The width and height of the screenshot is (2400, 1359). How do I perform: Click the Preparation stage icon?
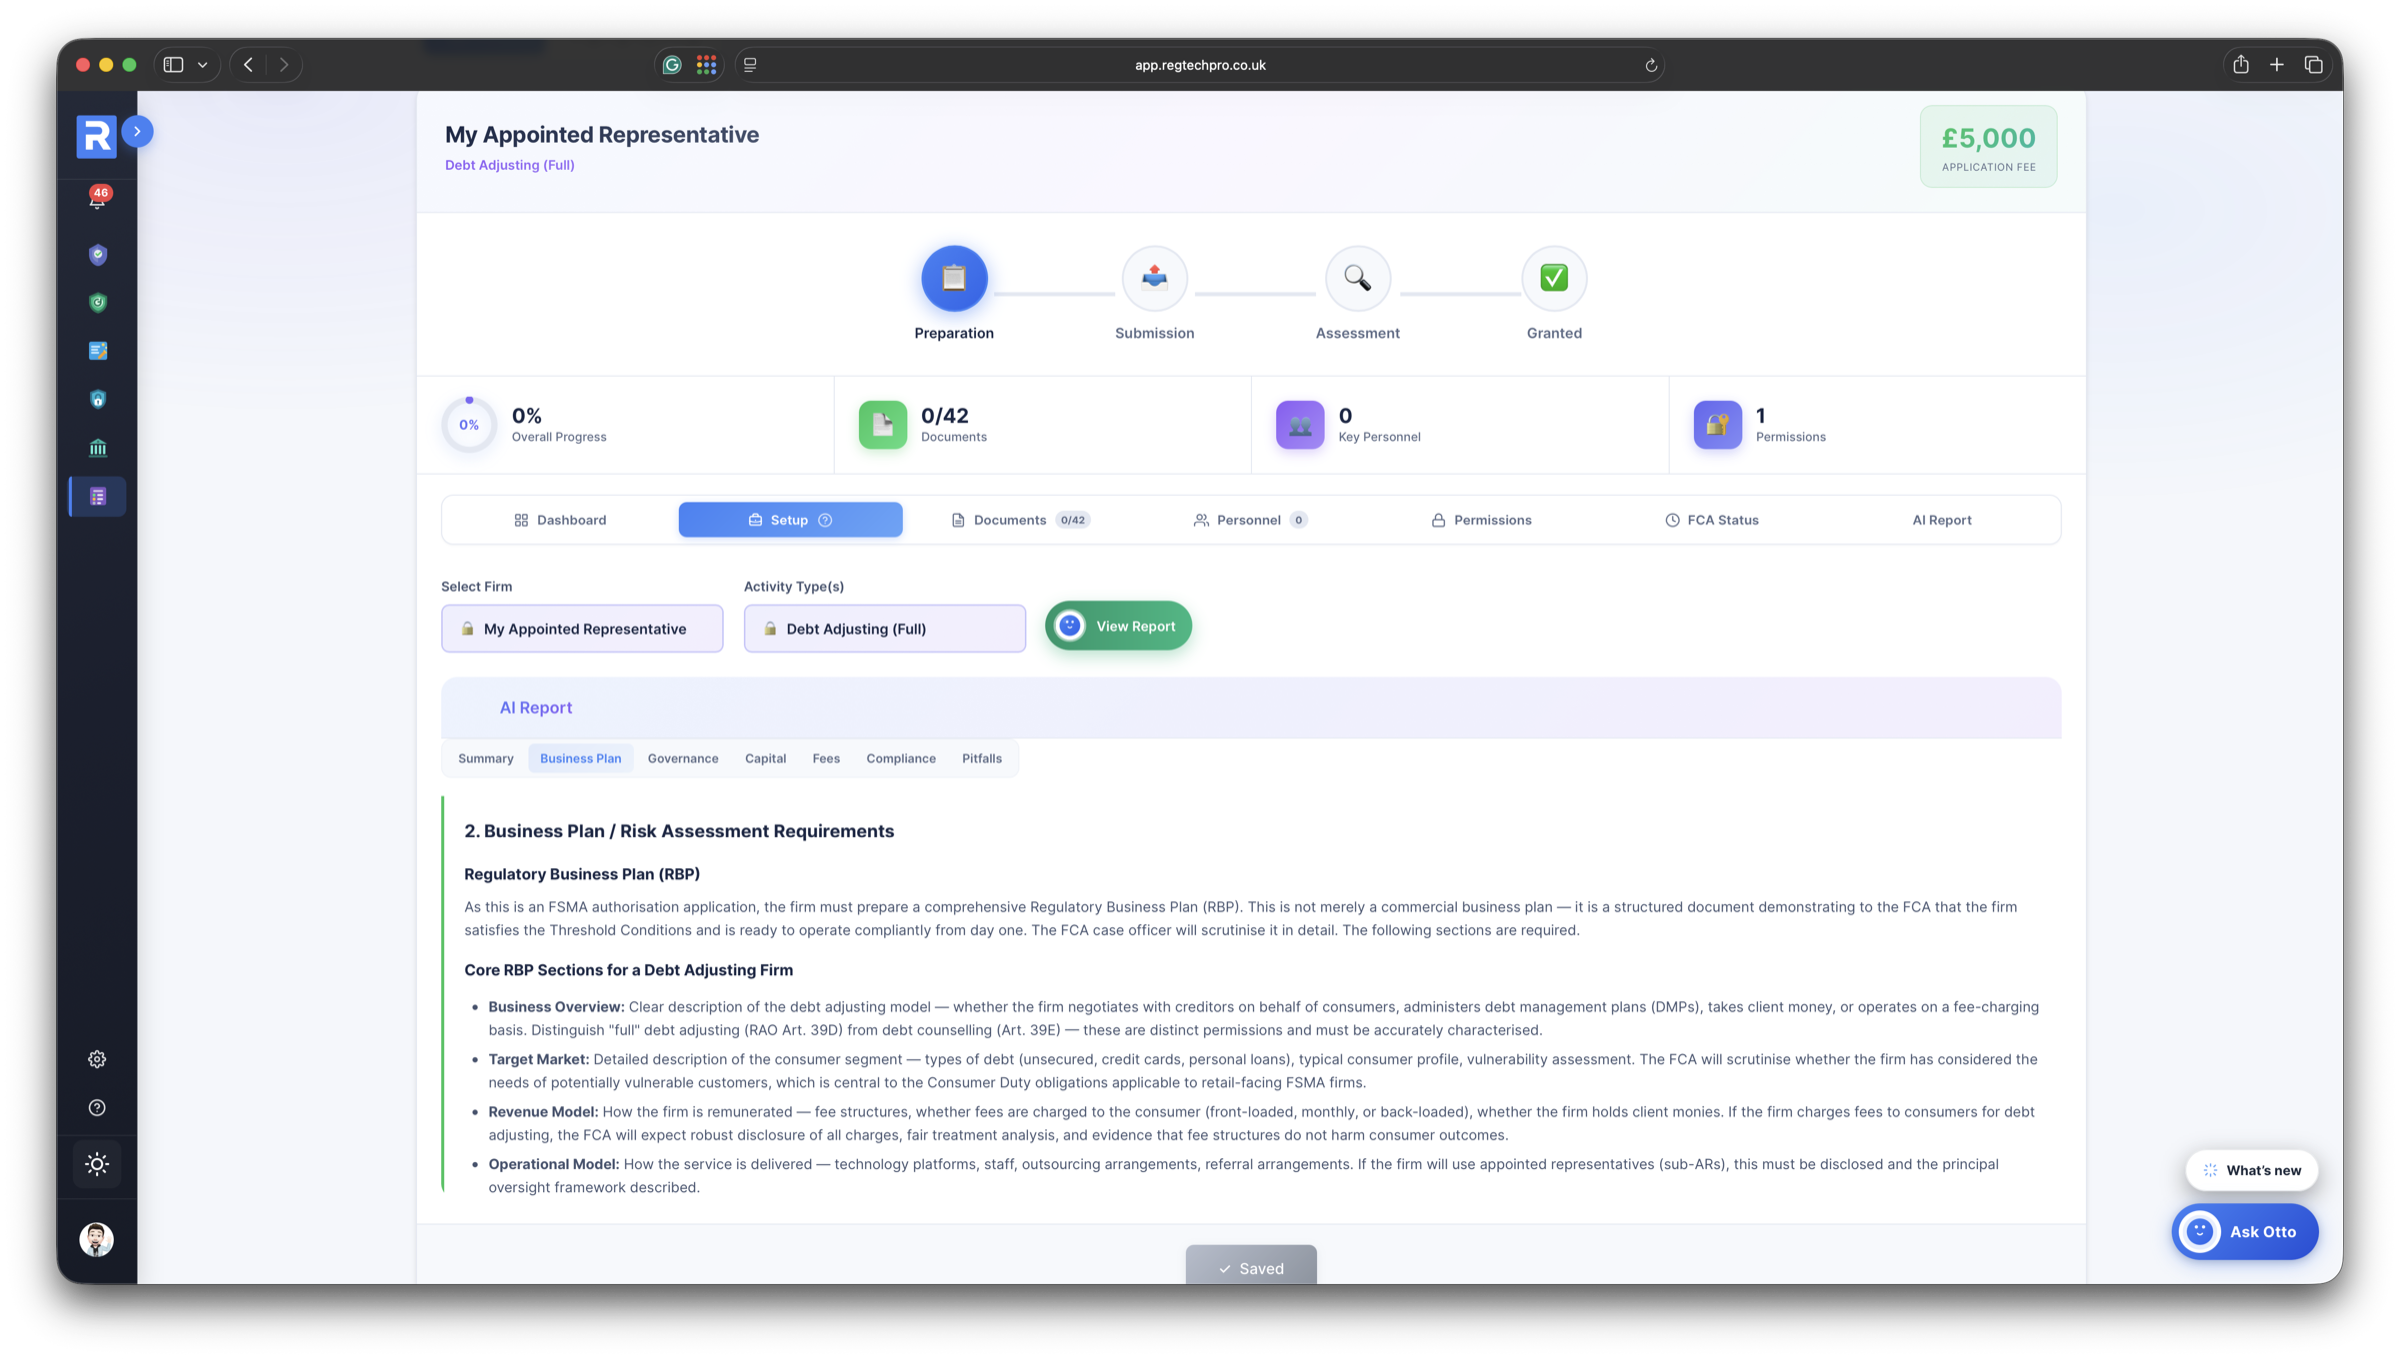[x=954, y=278]
